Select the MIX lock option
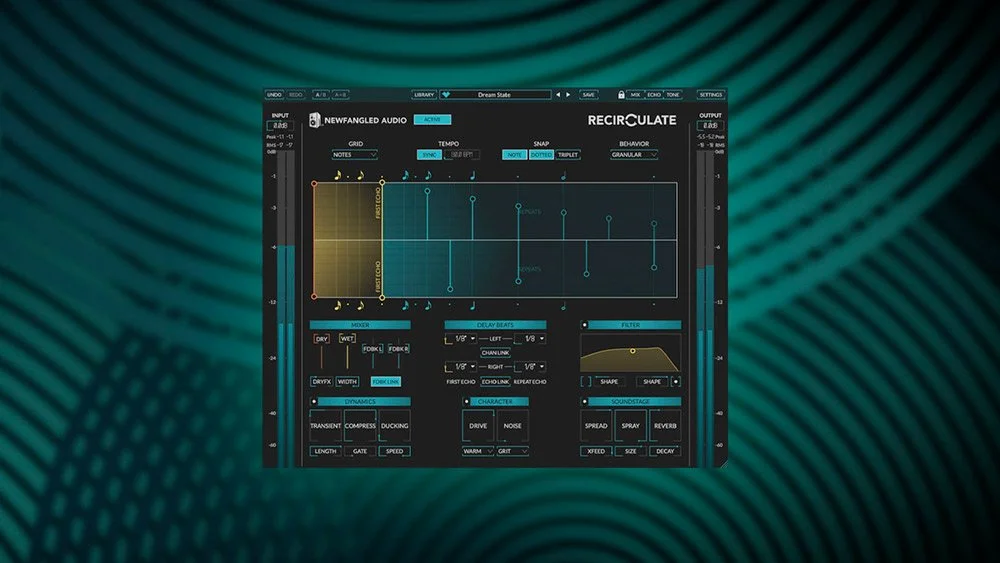The width and height of the screenshot is (1000, 563). point(635,94)
